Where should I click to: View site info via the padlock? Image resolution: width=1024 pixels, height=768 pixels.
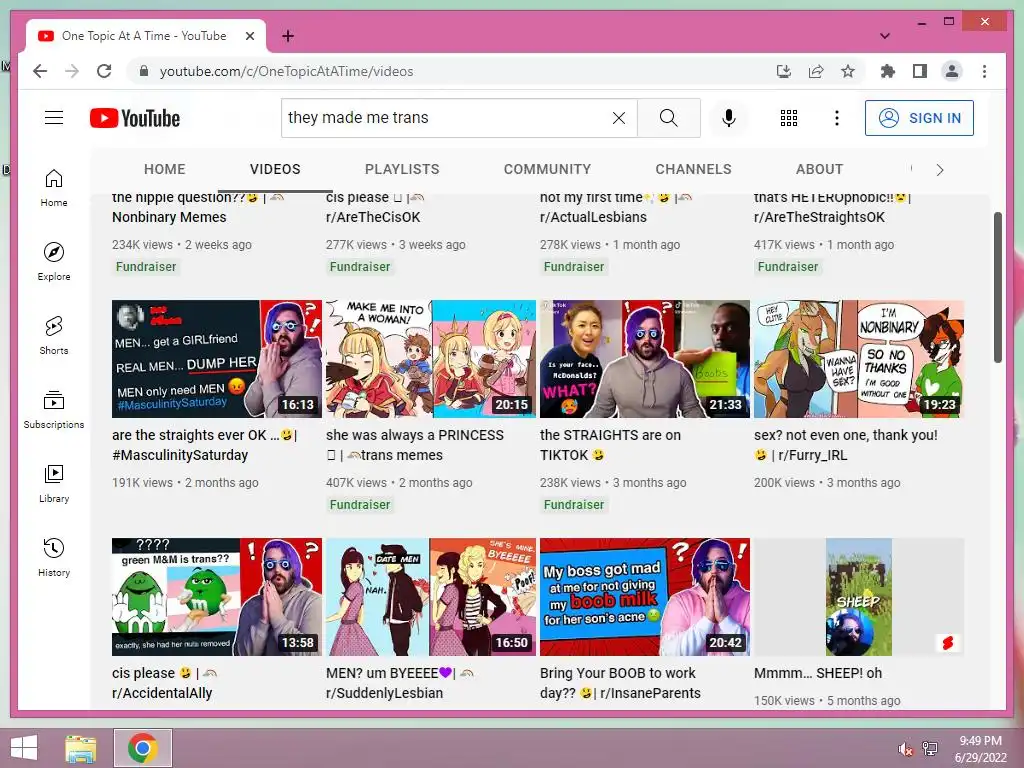pos(144,71)
